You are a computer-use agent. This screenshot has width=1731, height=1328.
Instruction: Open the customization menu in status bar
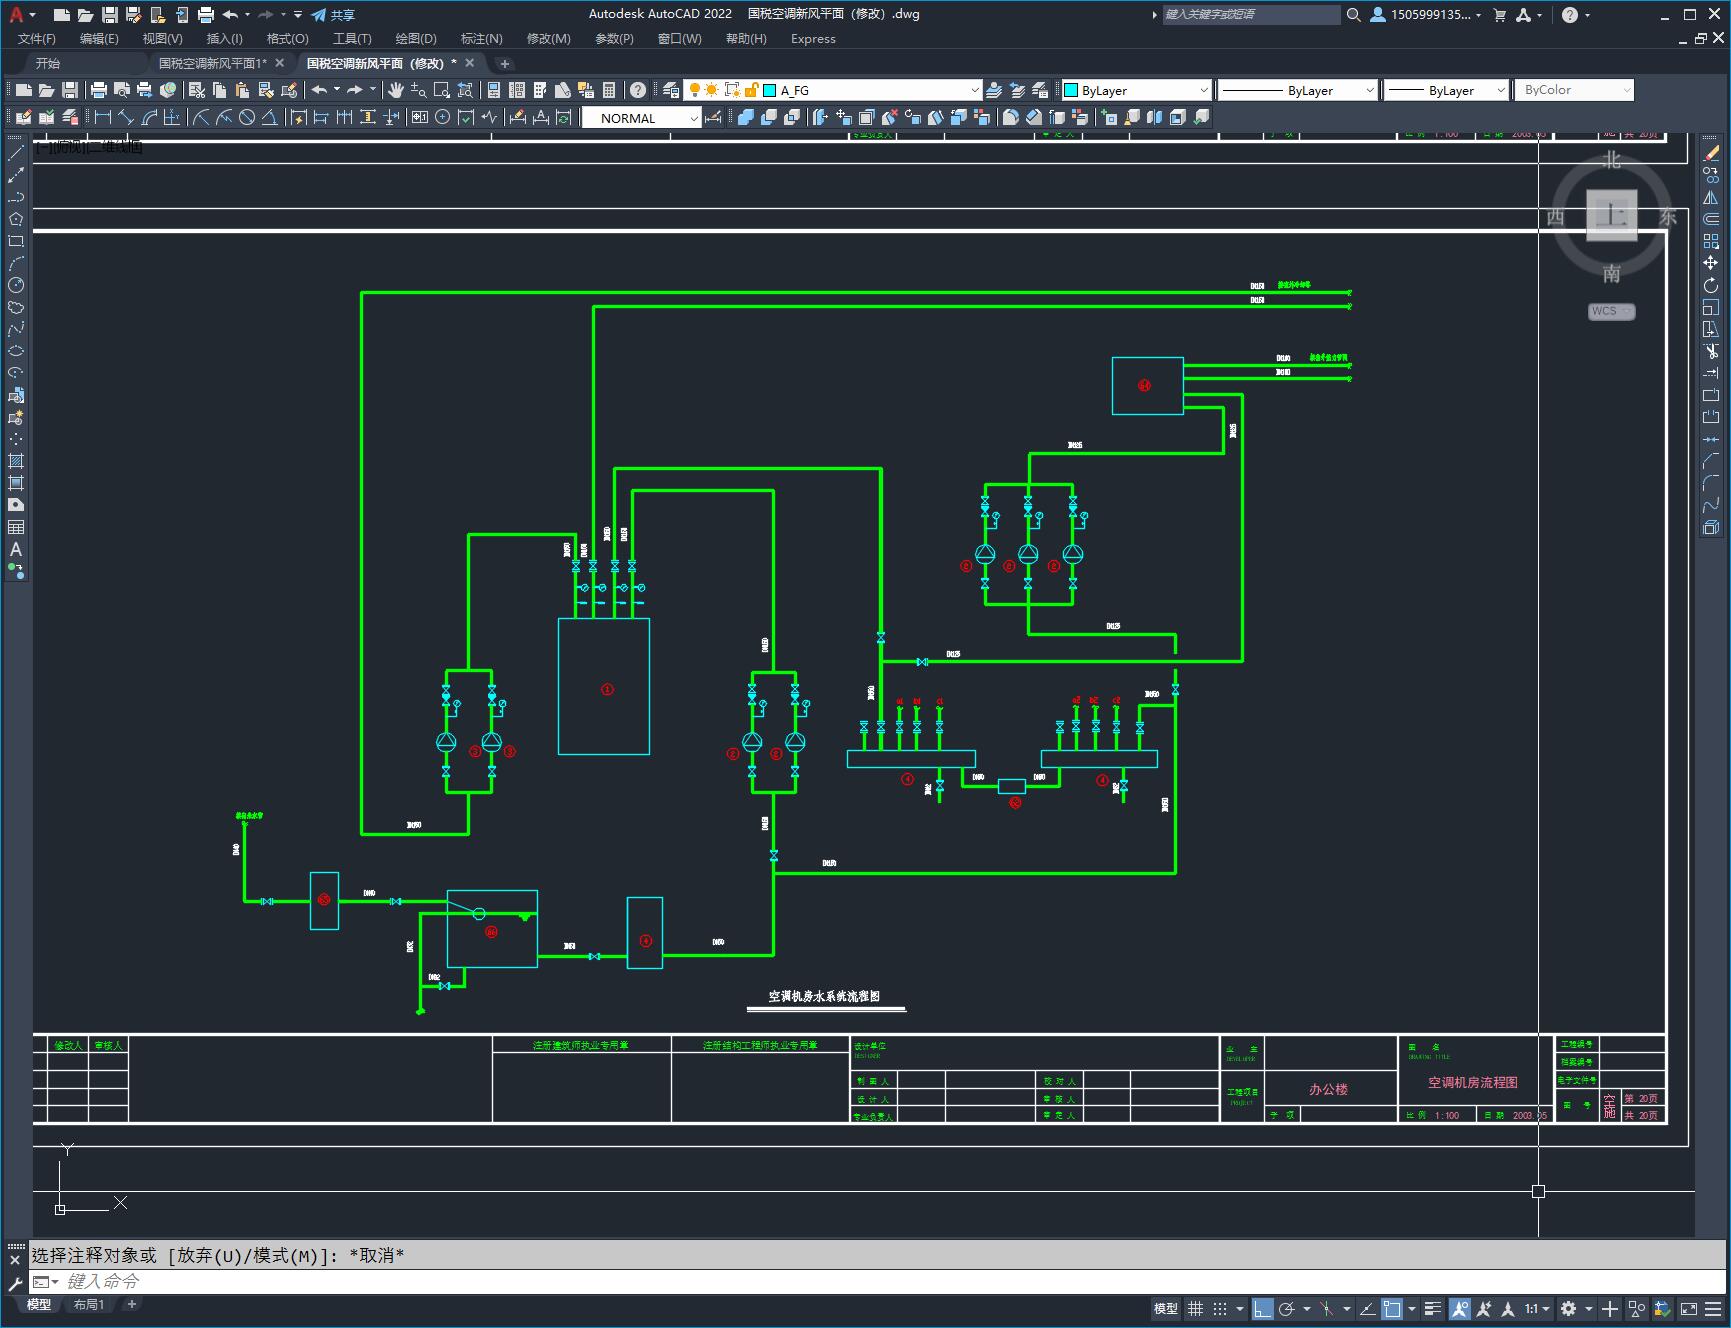1715,1308
